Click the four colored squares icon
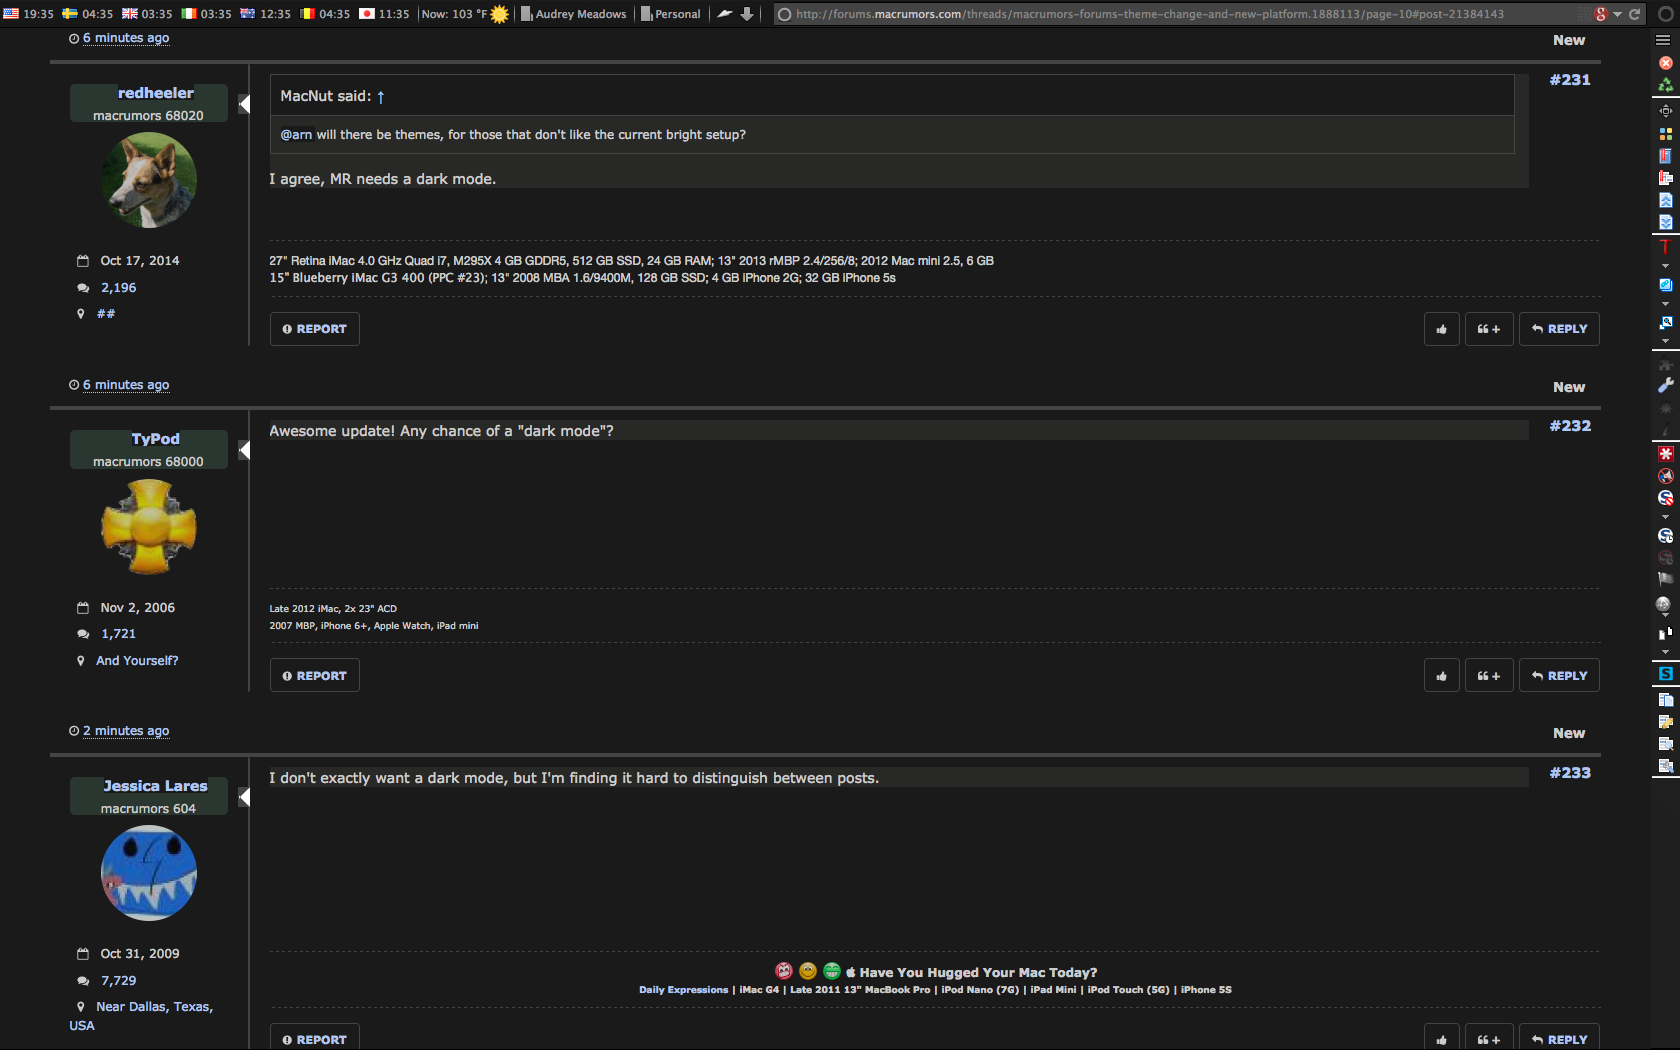1680x1050 pixels. pyautogui.click(x=1665, y=133)
